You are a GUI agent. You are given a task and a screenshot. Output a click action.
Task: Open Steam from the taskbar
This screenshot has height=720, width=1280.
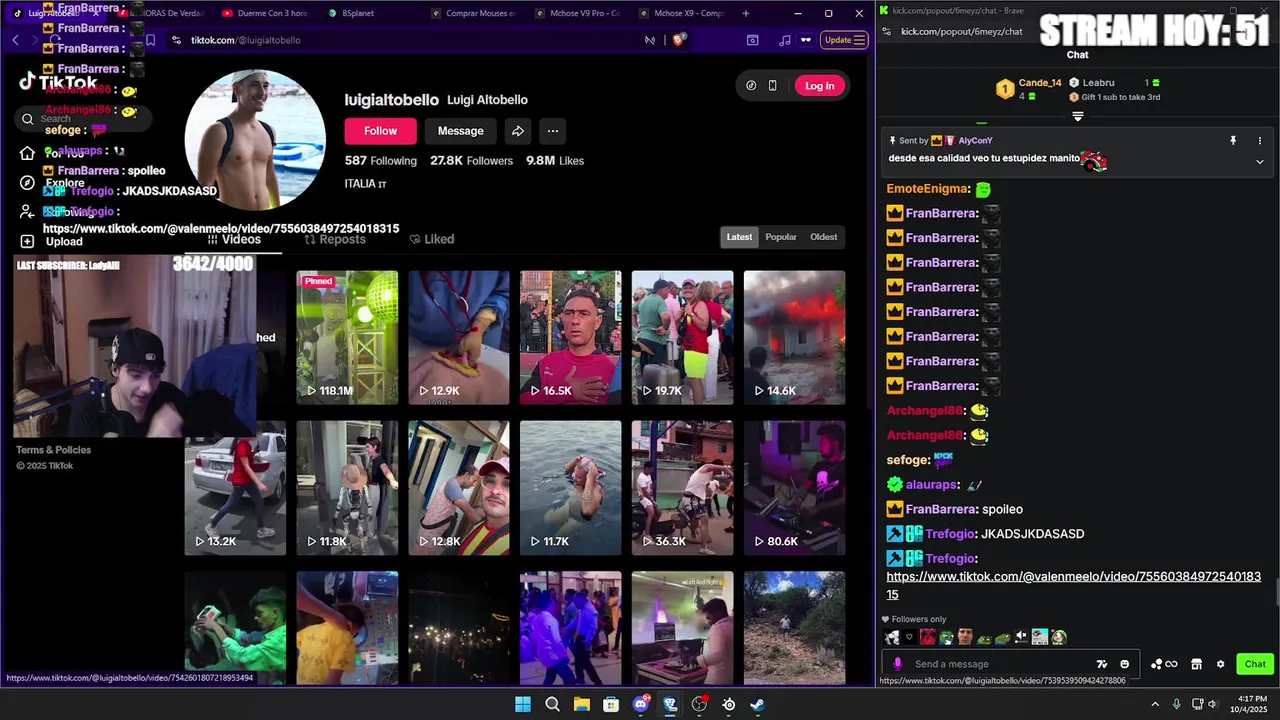[x=758, y=704]
